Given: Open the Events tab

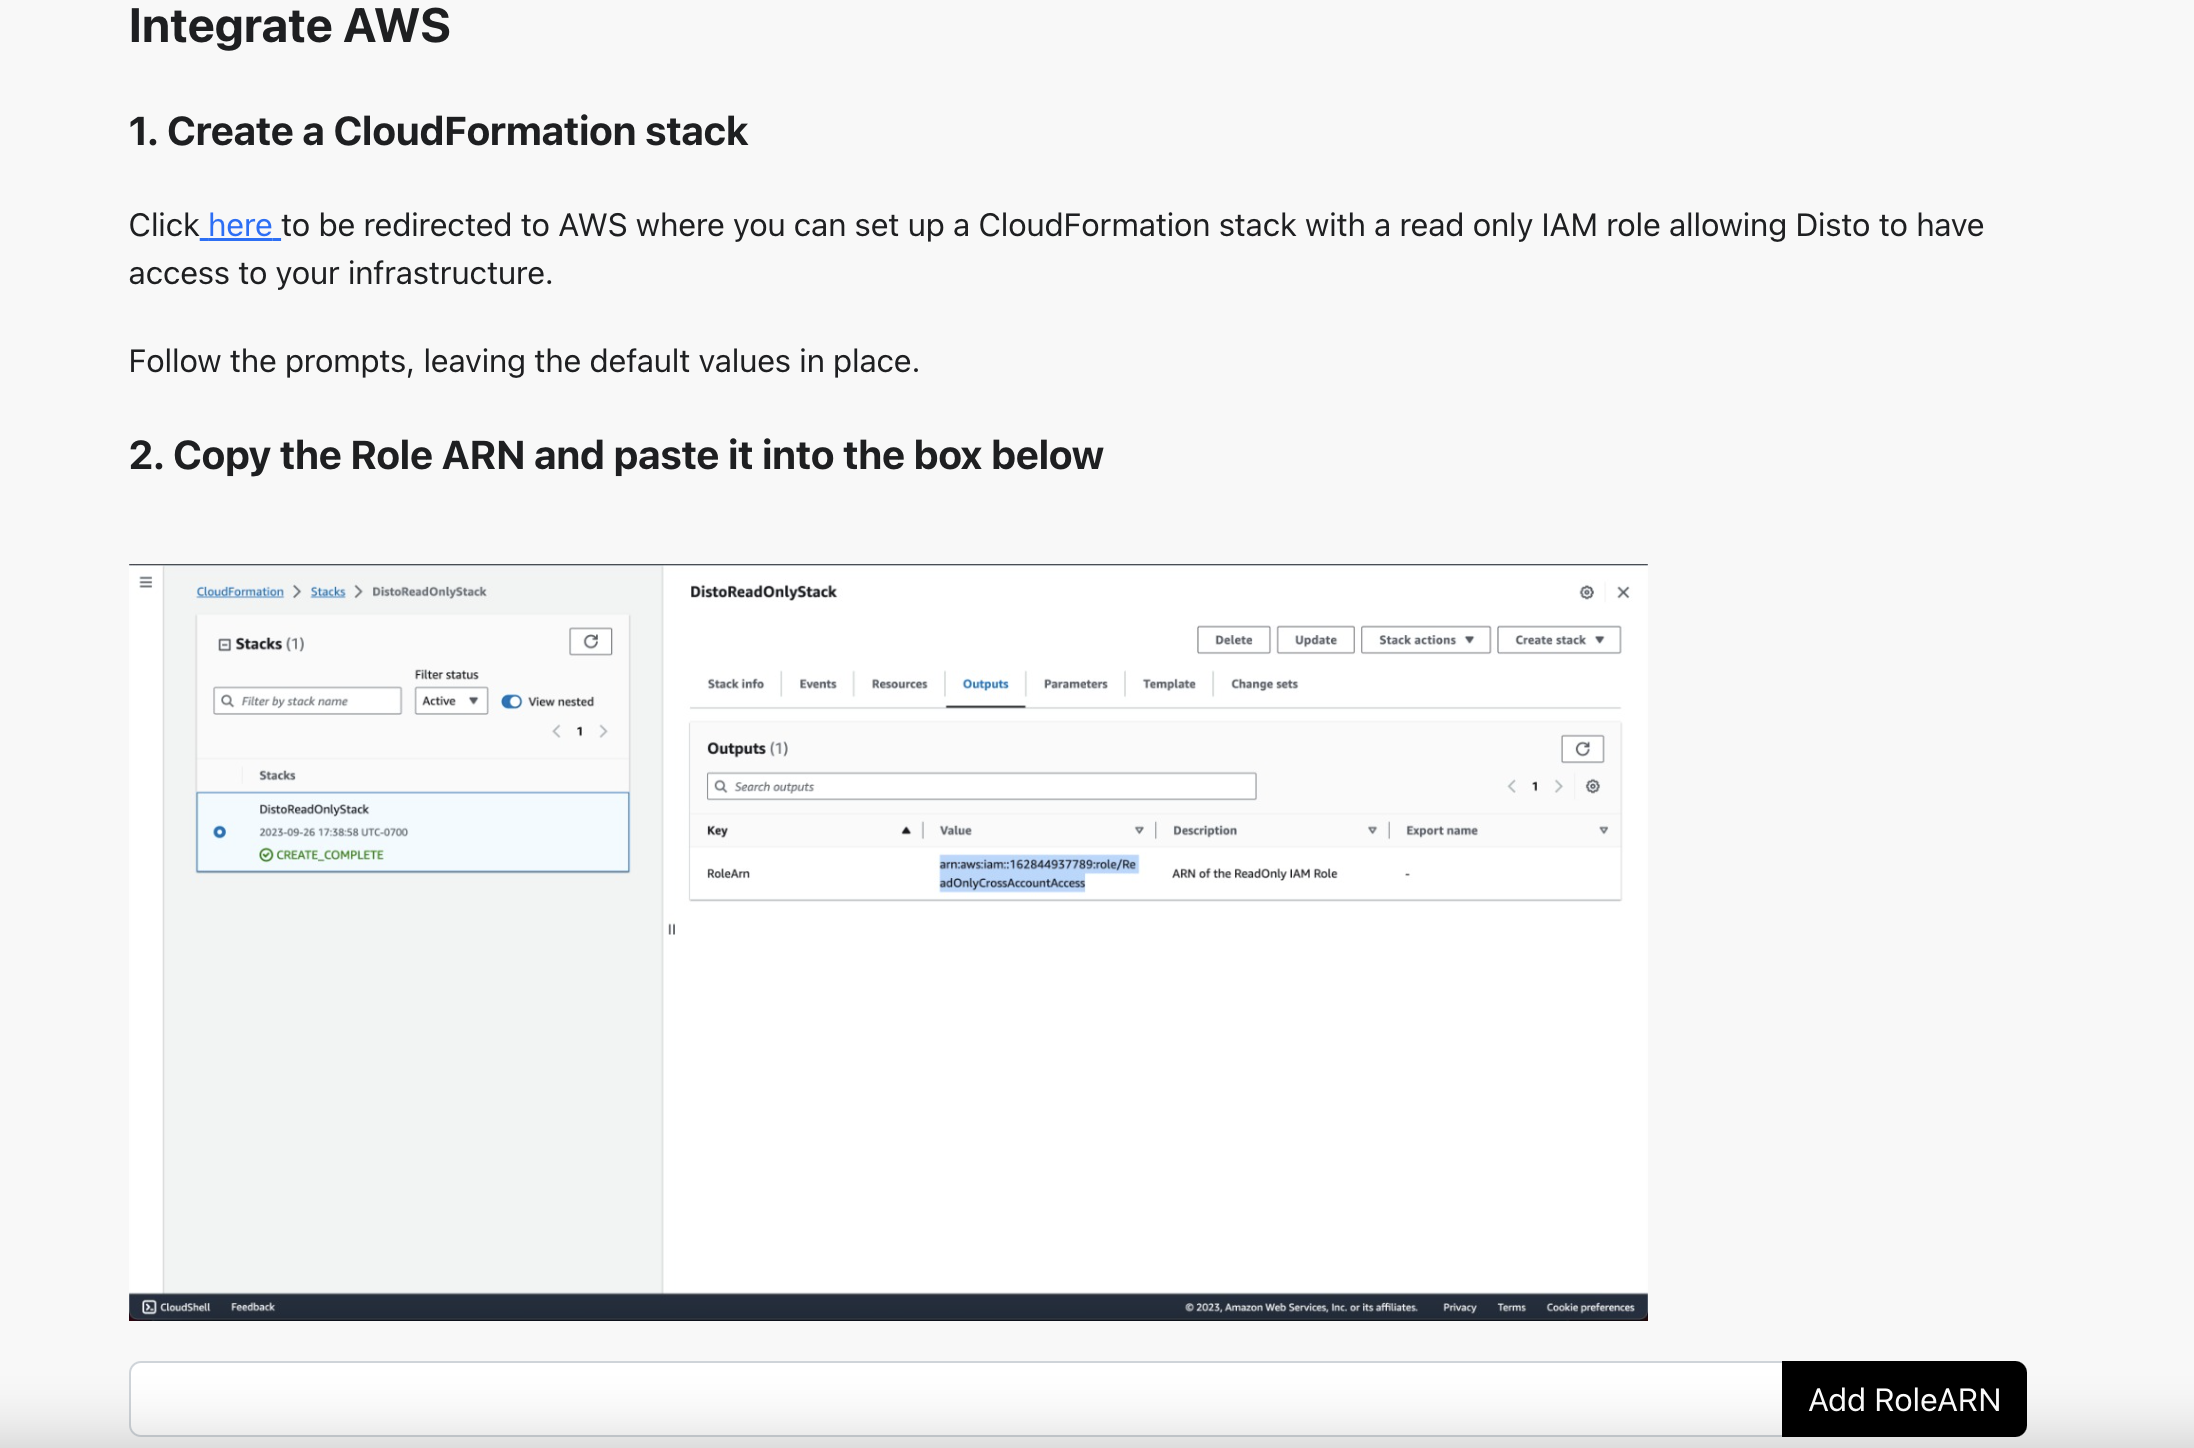Looking at the screenshot, I should point(817,684).
